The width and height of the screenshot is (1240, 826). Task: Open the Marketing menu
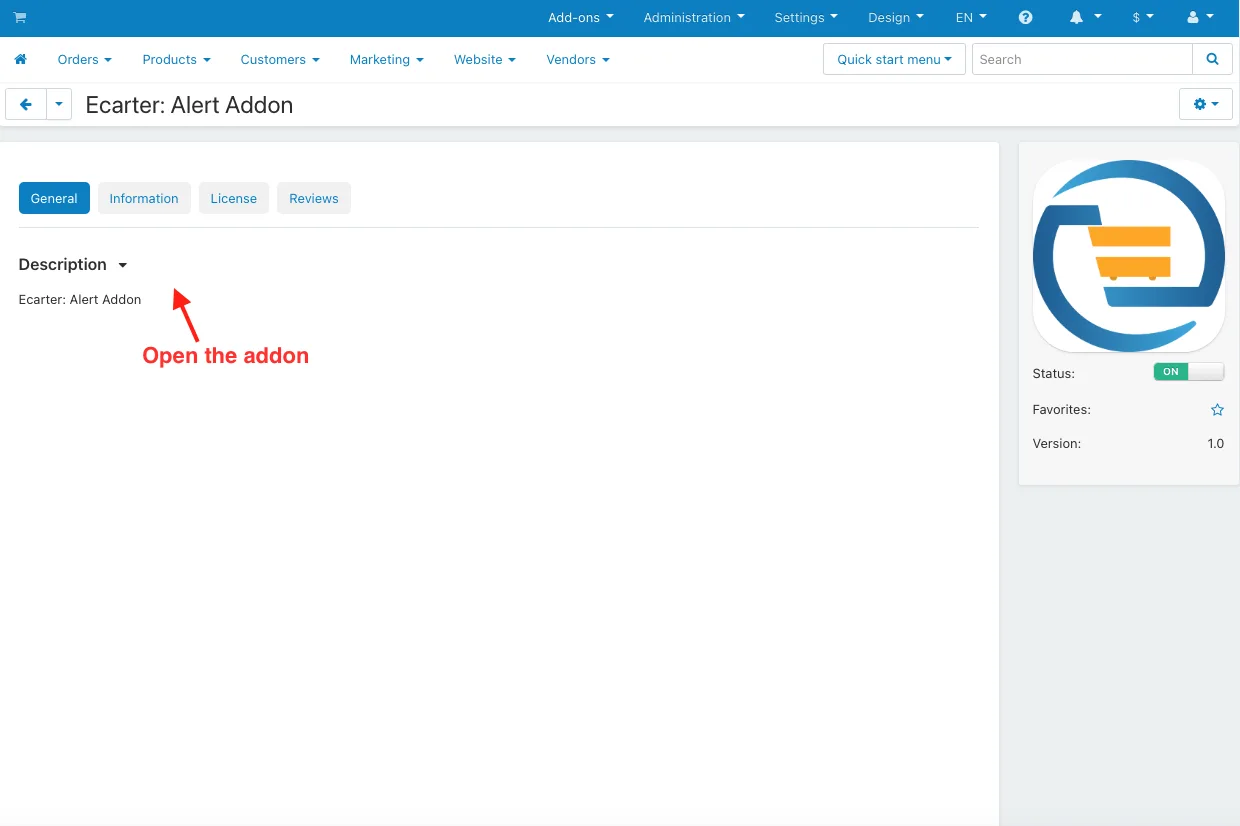pyautogui.click(x=387, y=60)
